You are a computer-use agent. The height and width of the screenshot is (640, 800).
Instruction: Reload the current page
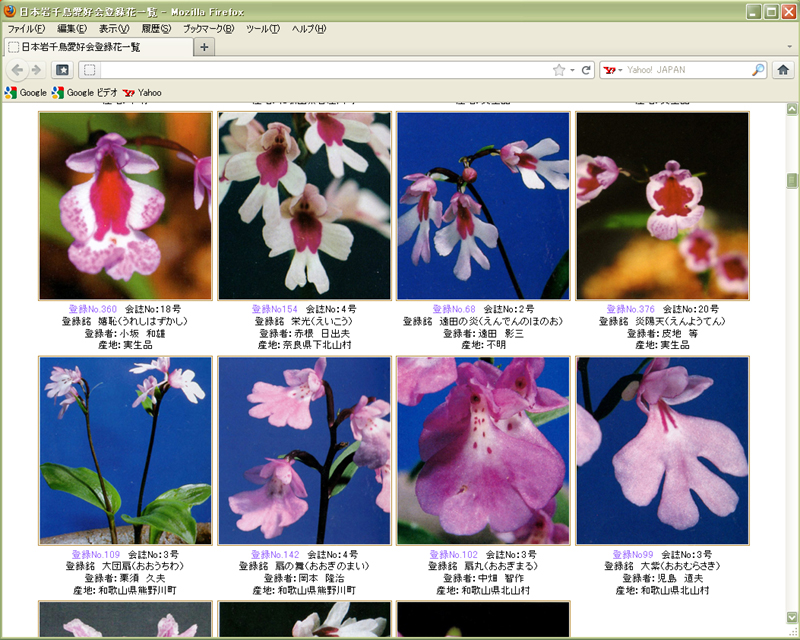586,70
